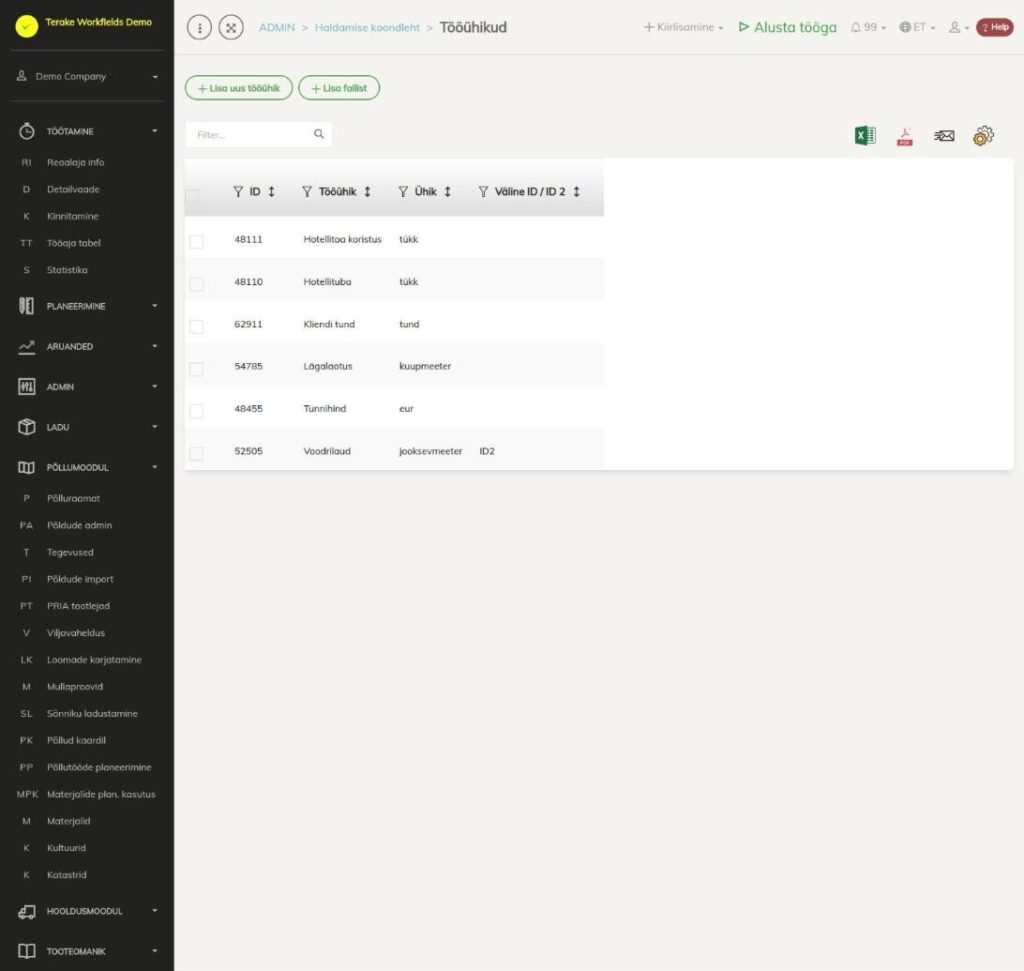Check the Voodrilaud row checkbox
Viewport: 1024px width, 971px height.
pos(196,453)
